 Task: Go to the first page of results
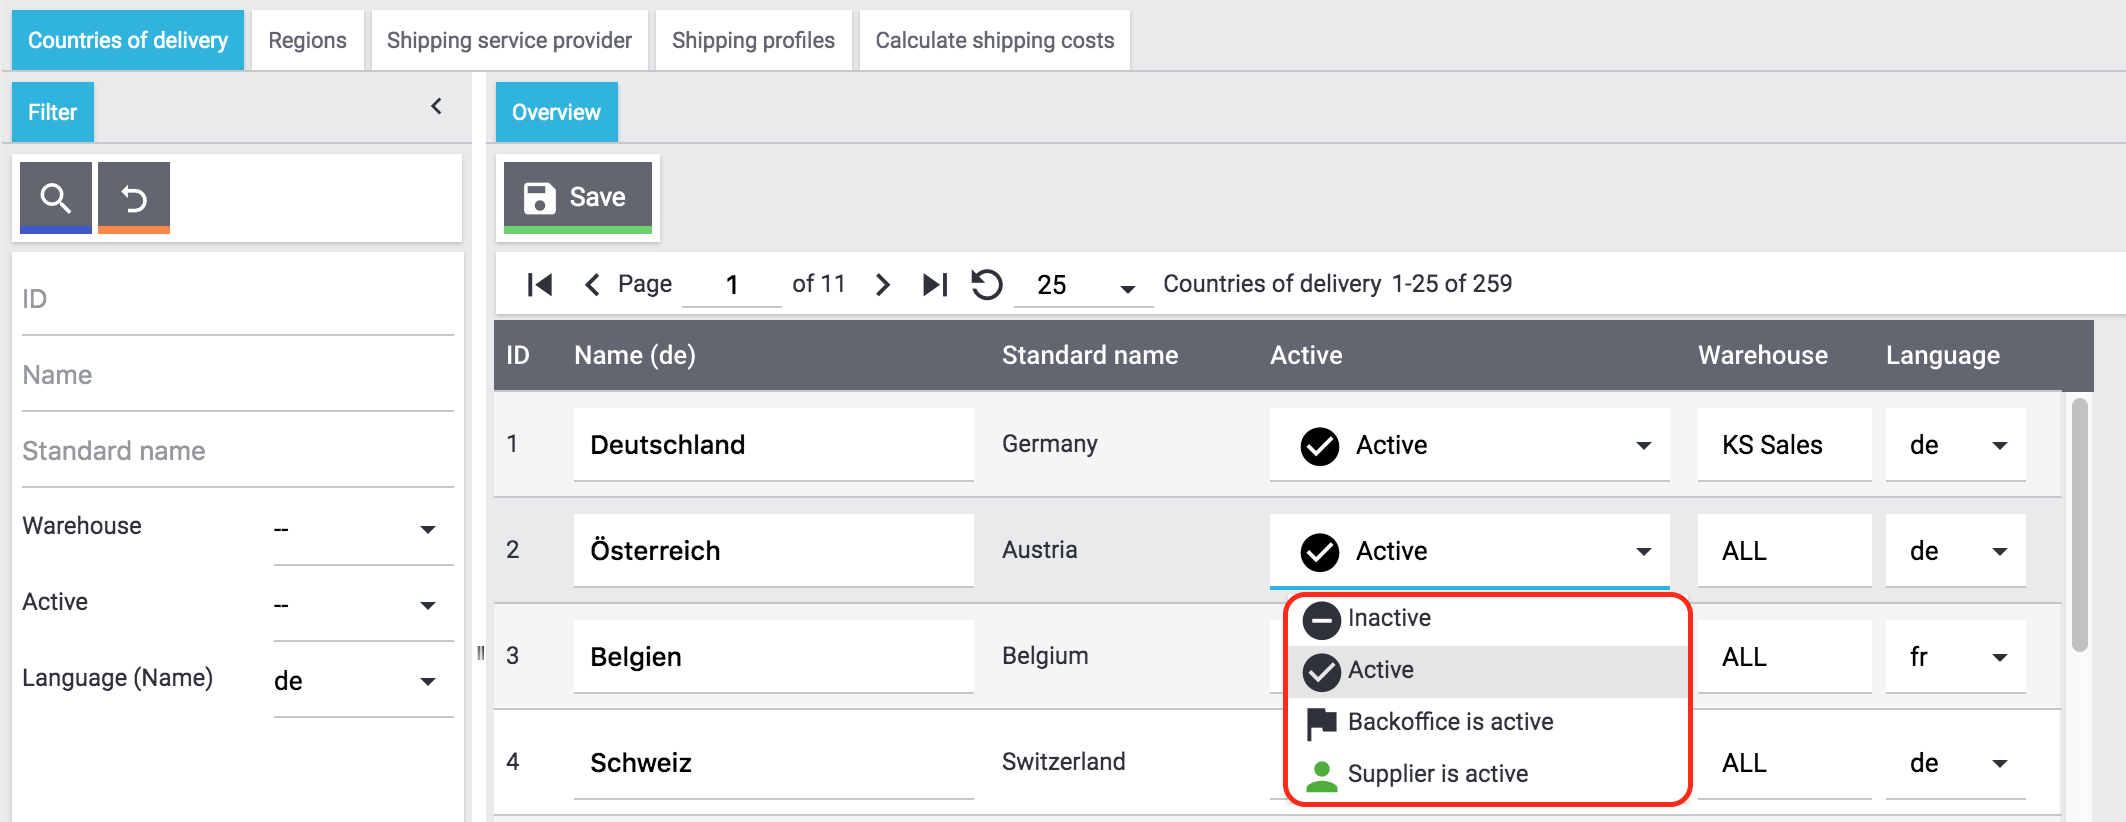pyautogui.click(x=540, y=285)
